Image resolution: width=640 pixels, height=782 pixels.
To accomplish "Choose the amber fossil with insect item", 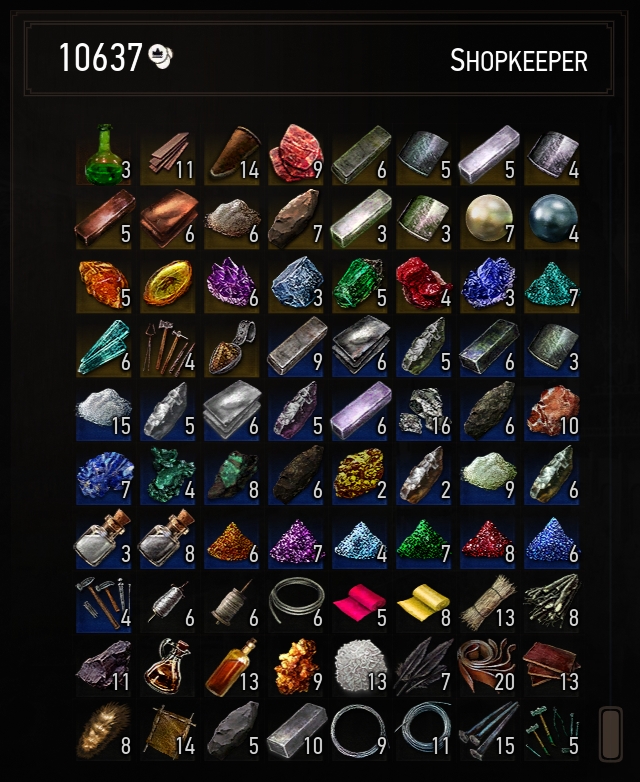I will [168, 283].
